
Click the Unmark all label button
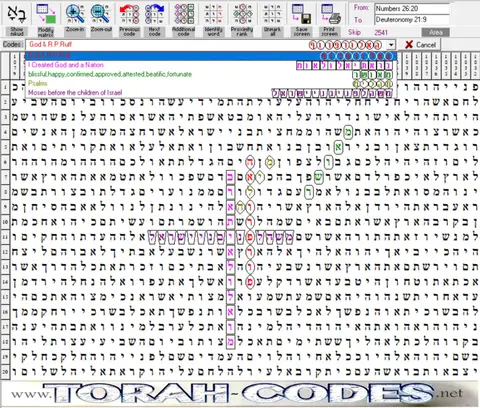[x=272, y=32]
